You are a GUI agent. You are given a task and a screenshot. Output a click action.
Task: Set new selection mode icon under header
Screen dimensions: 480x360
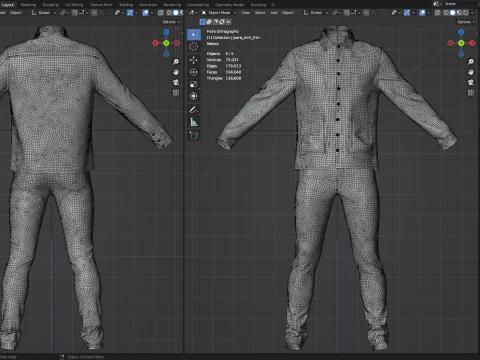[x=202, y=22]
